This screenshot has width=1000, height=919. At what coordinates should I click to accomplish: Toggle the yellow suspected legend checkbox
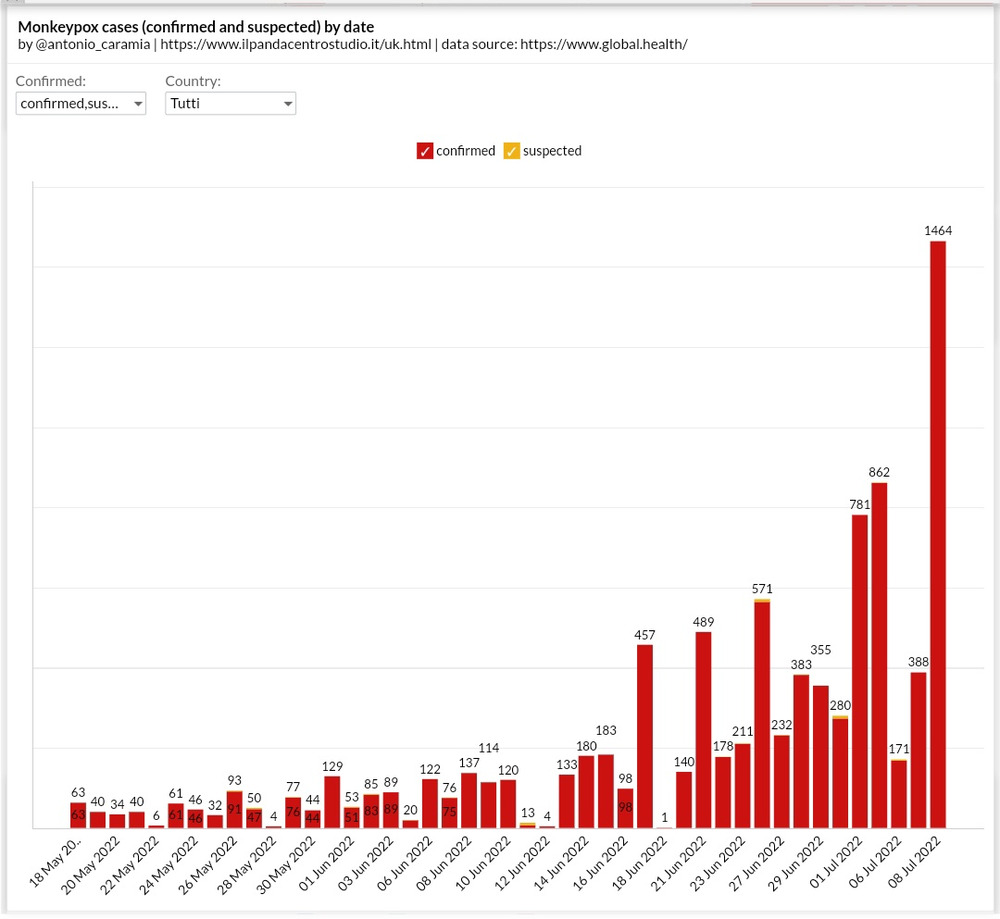click(x=511, y=151)
